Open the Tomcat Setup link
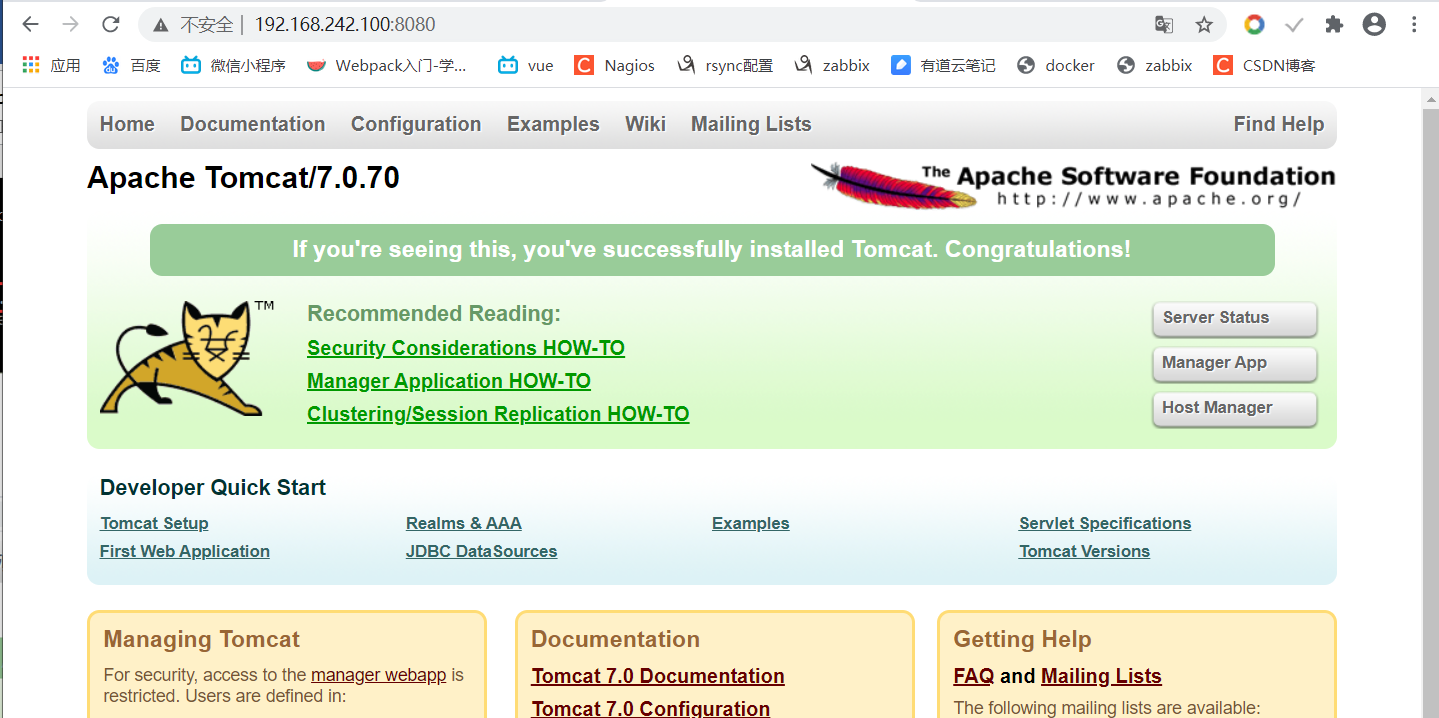This screenshot has width=1439, height=718. [x=154, y=523]
